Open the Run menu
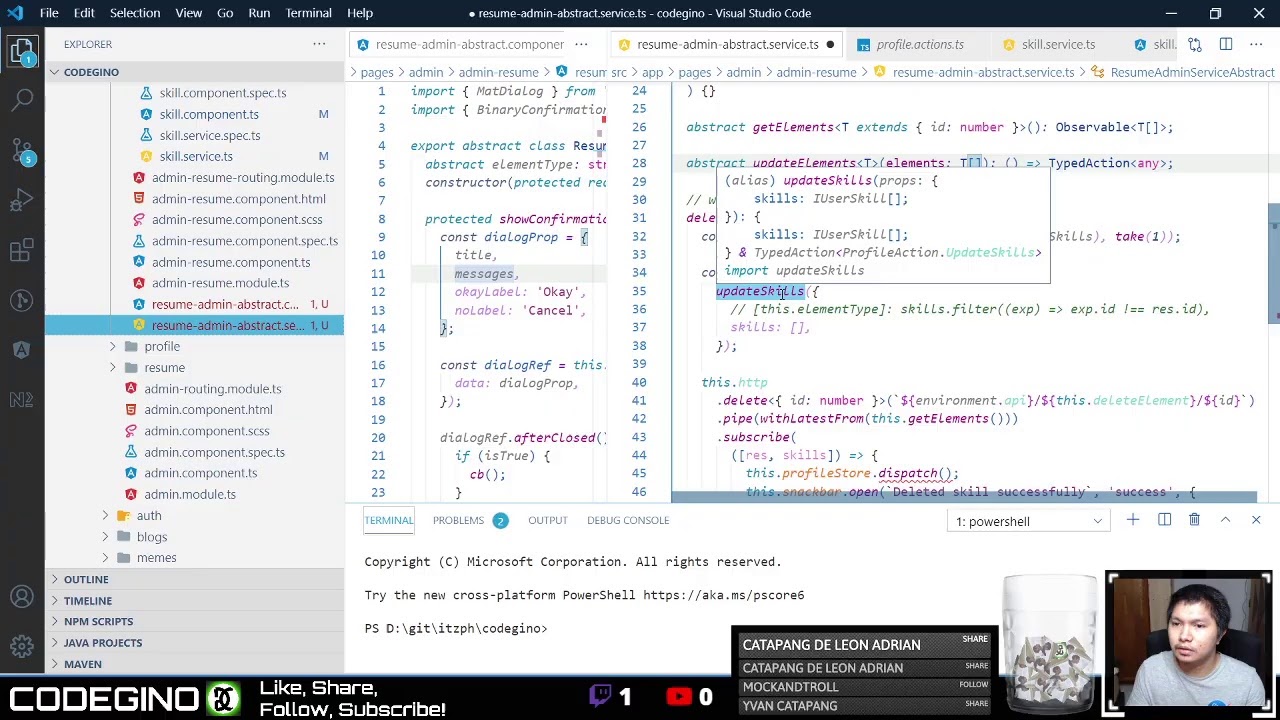 (x=259, y=13)
